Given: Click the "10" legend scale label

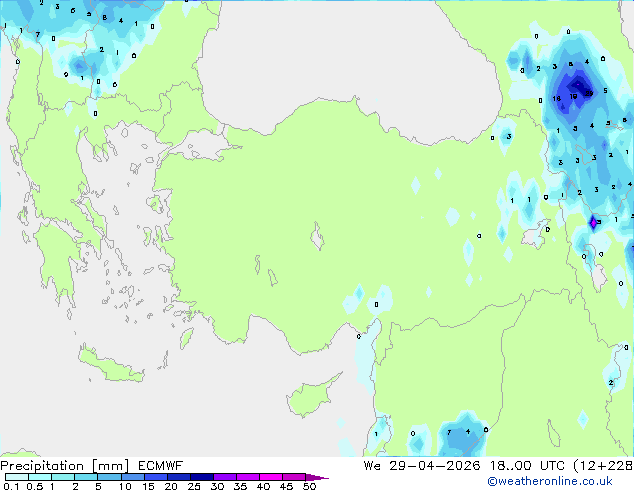Looking at the screenshot, I should coord(125,486).
